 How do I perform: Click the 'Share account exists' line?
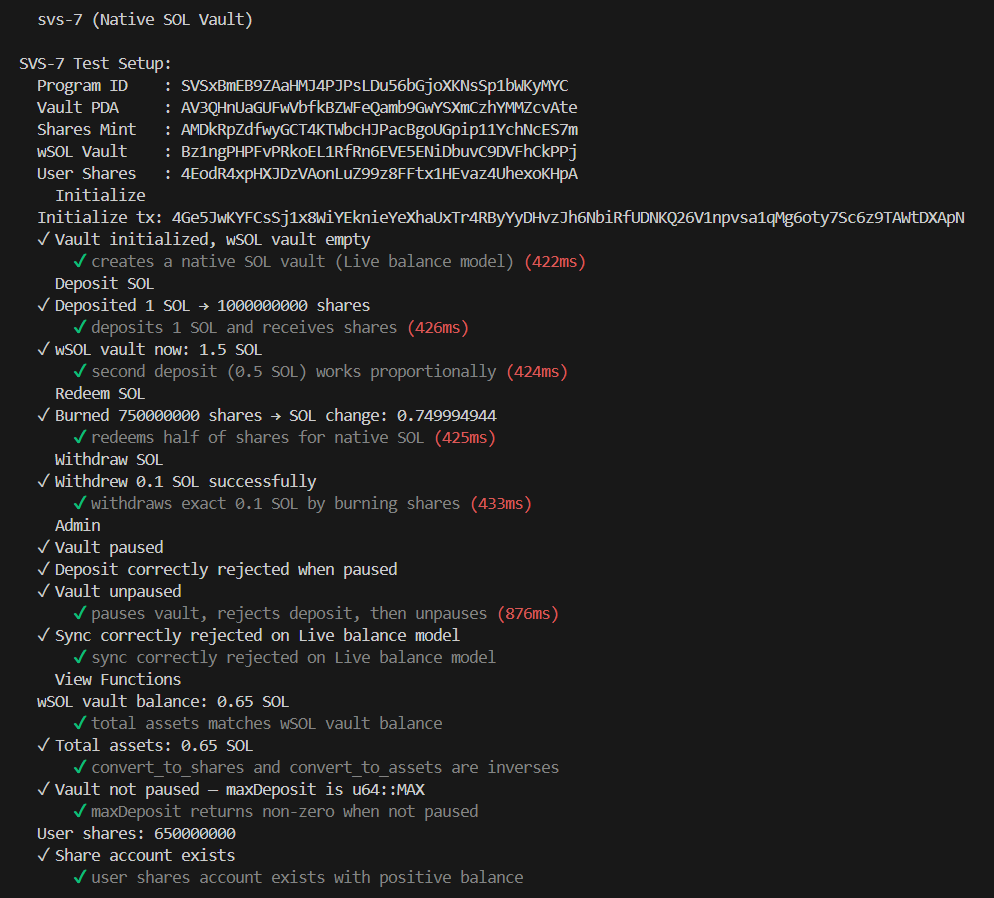pos(145,856)
